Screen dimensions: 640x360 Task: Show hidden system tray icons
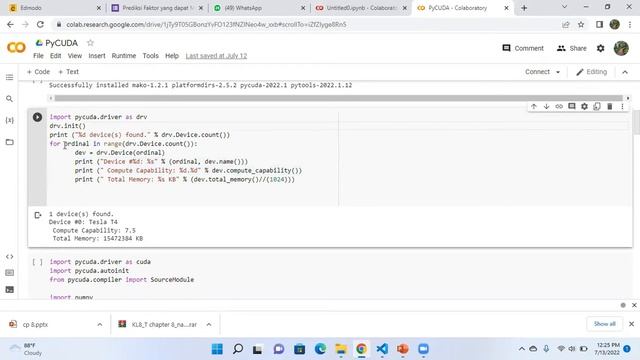pyautogui.click(x=522, y=349)
